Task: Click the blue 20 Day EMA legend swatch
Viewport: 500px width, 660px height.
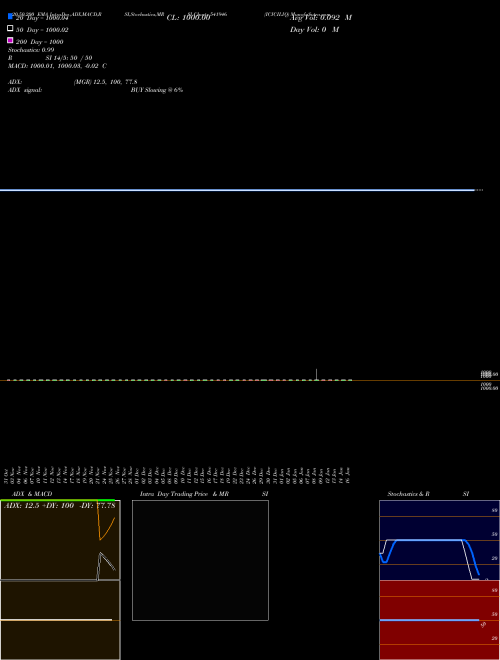Action: coord(10,16)
